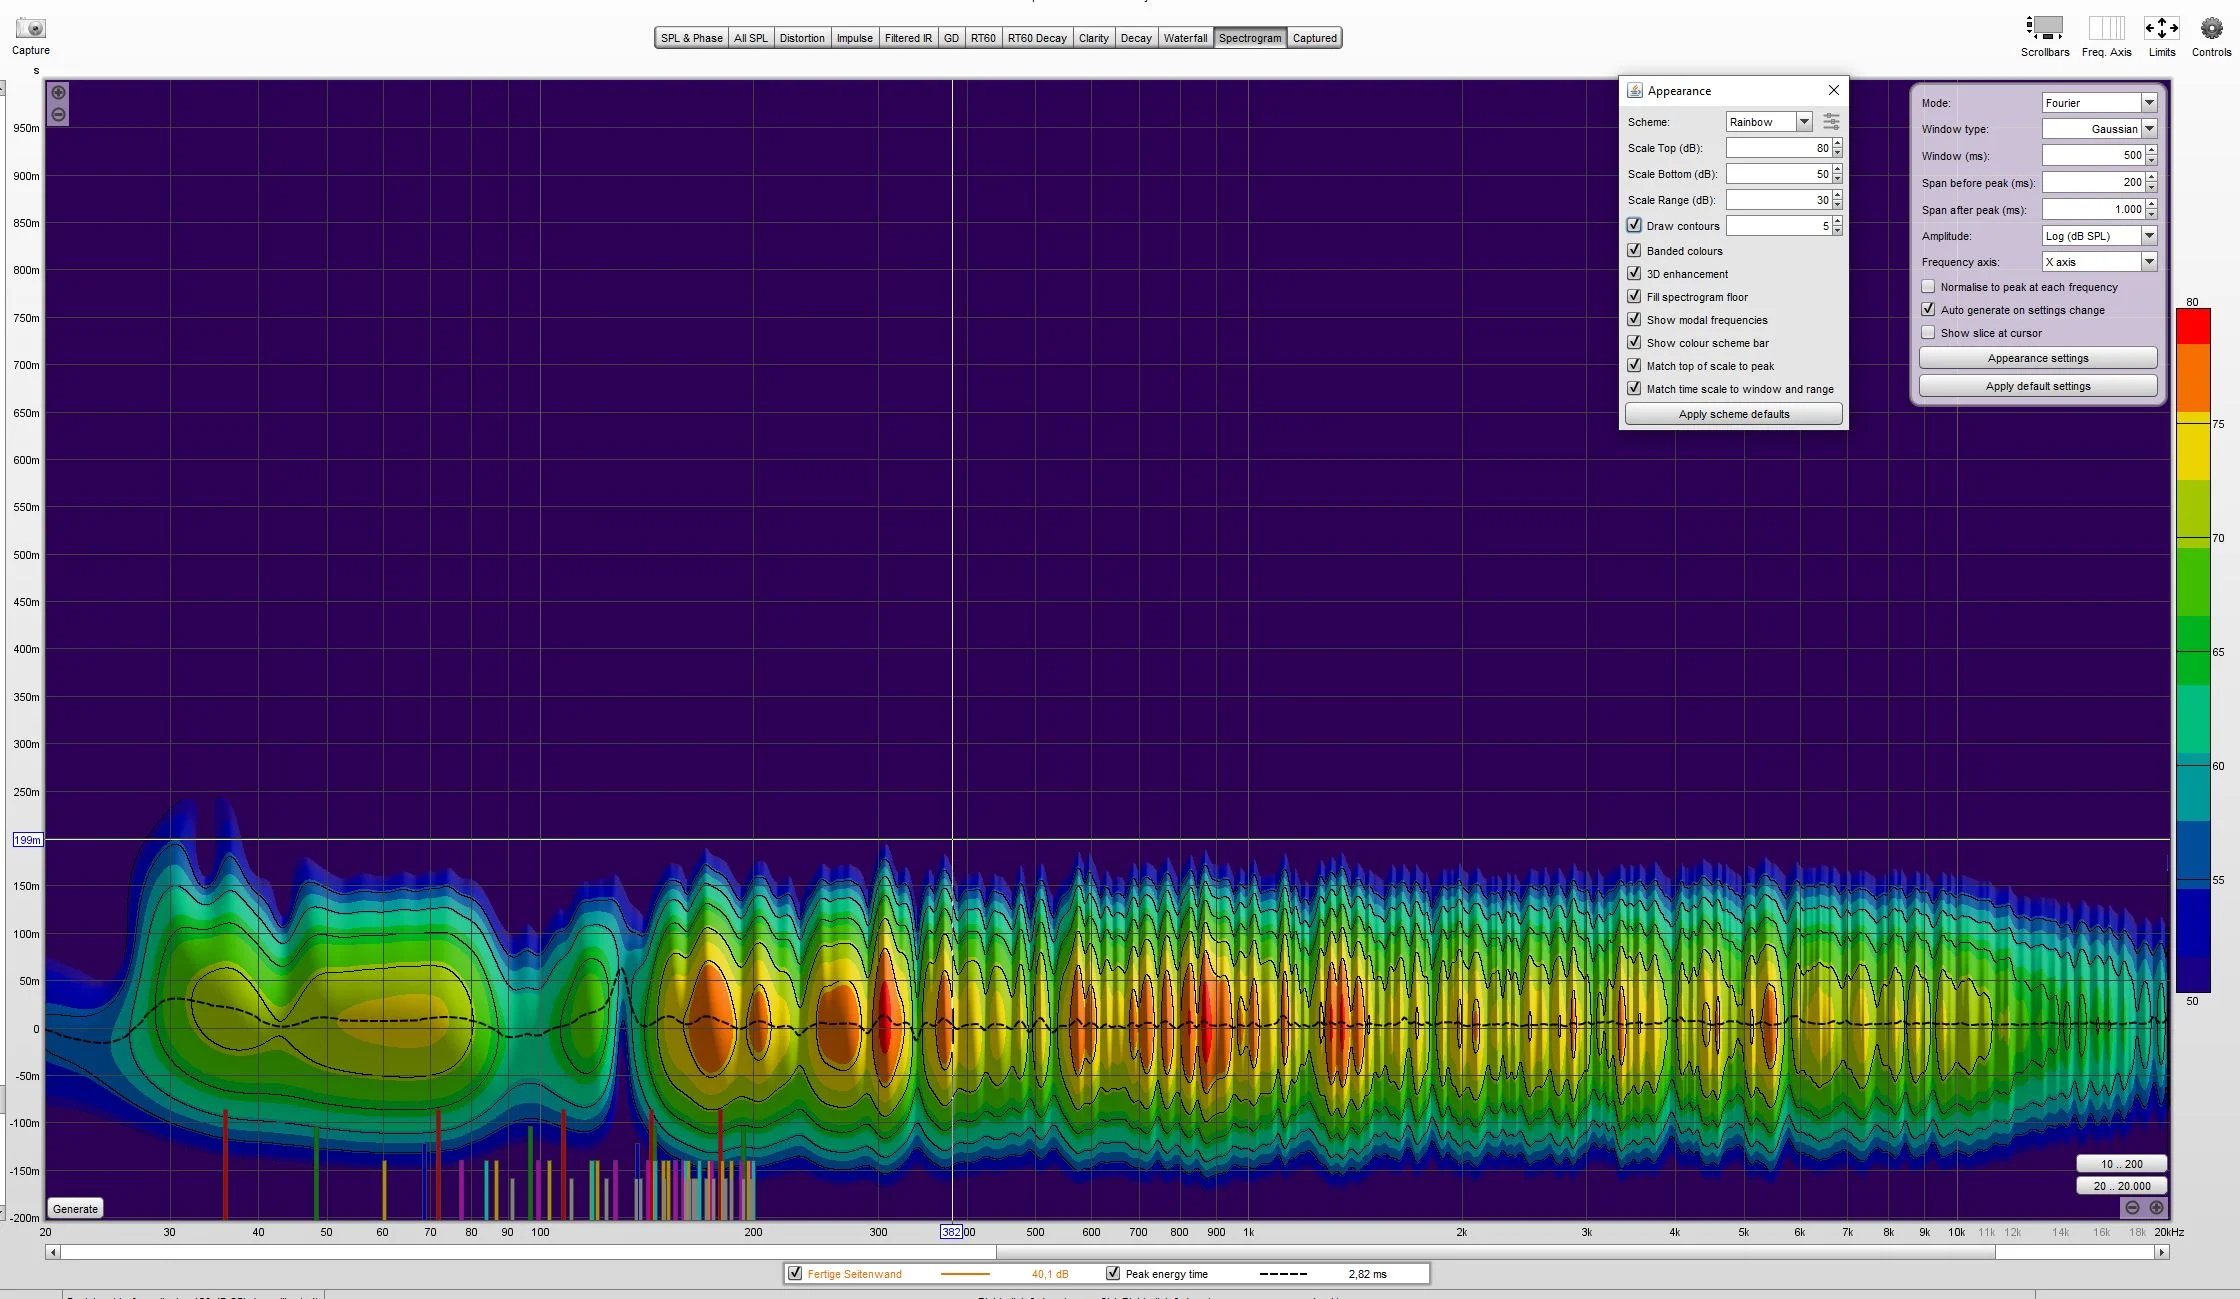The image size is (2240, 1299).
Task: Click the Capture camera icon
Action: [31, 29]
